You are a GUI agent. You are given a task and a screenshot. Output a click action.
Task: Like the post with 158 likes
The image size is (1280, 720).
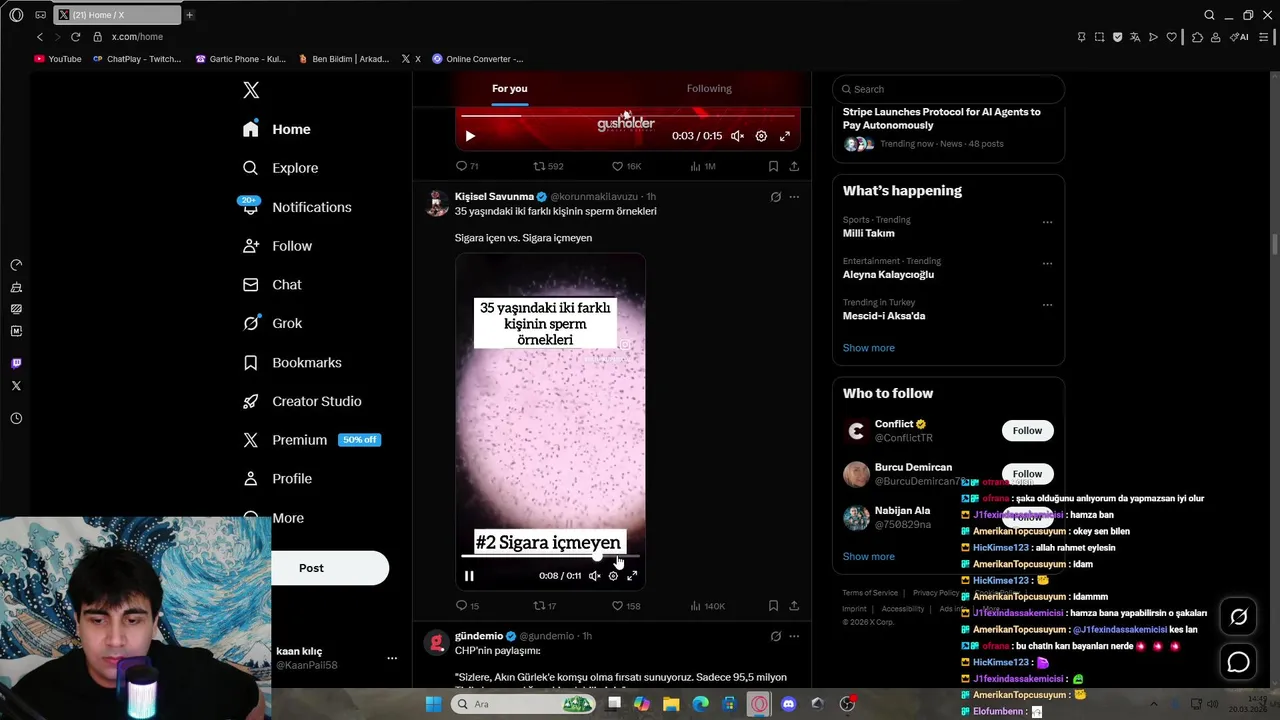tap(626, 606)
